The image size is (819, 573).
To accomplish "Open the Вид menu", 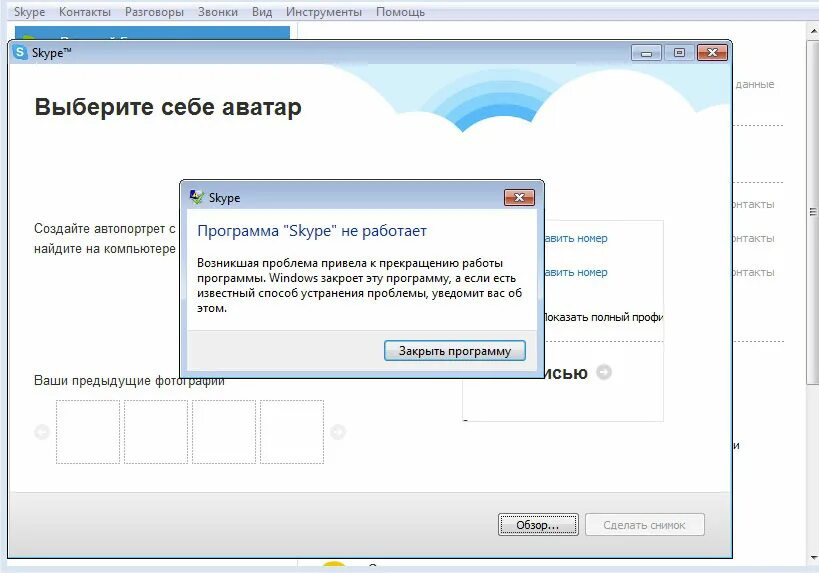I will (x=262, y=12).
